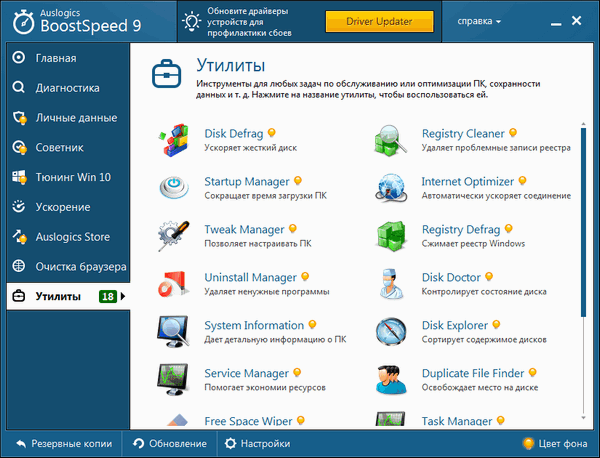Click the Uninstall Manager icon
This screenshot has width=600, height=458.
pos(176,285)
